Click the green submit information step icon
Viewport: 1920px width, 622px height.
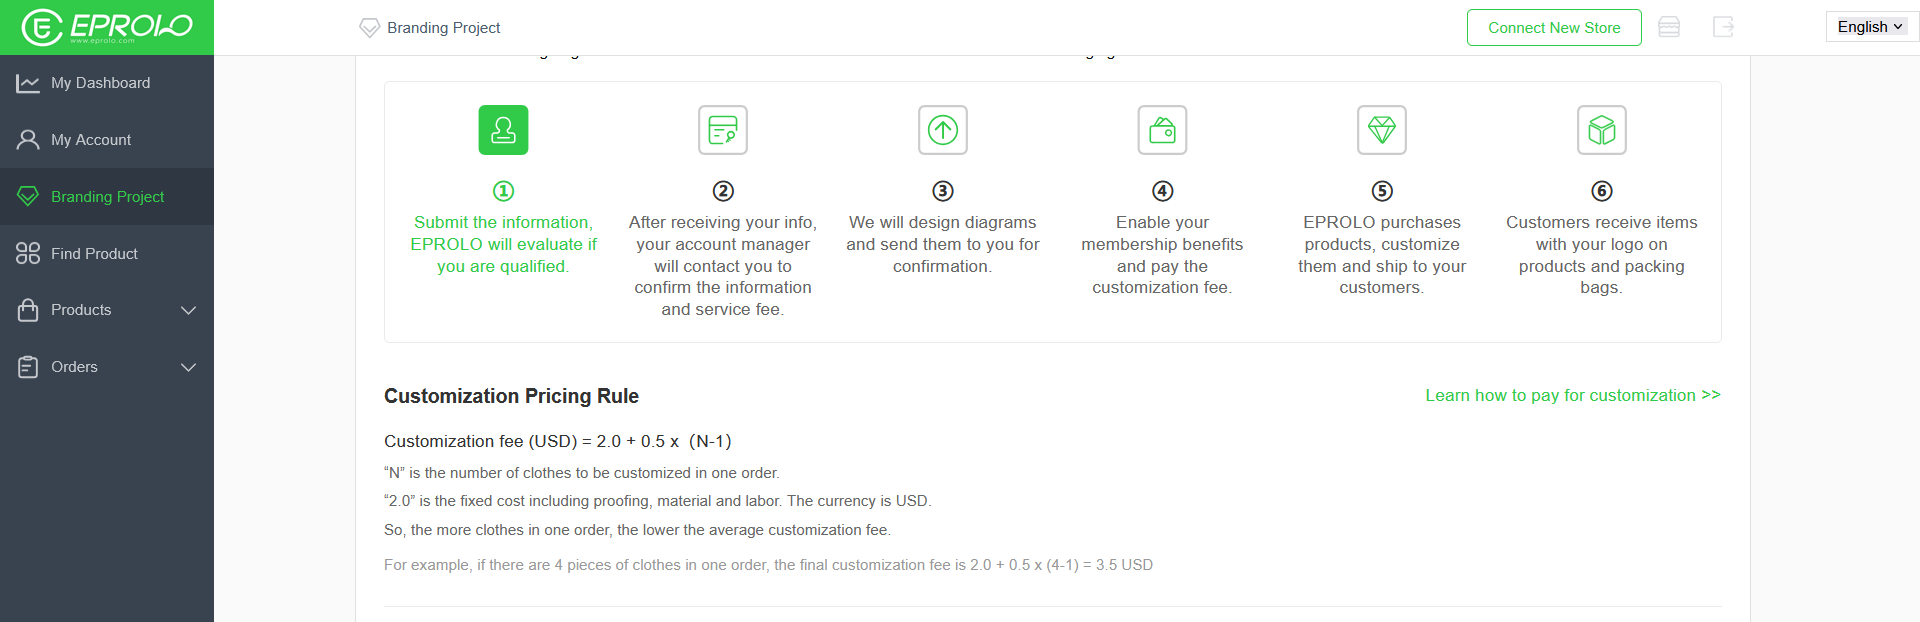click(x=503, y=130)
